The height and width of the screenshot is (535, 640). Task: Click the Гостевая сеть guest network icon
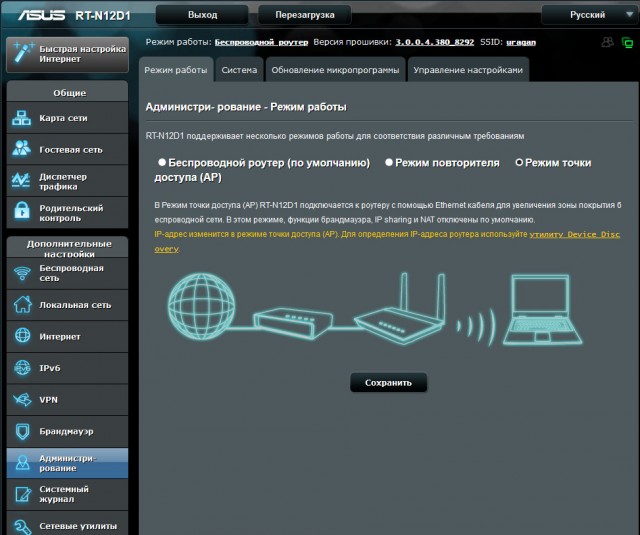pos(21,149)
